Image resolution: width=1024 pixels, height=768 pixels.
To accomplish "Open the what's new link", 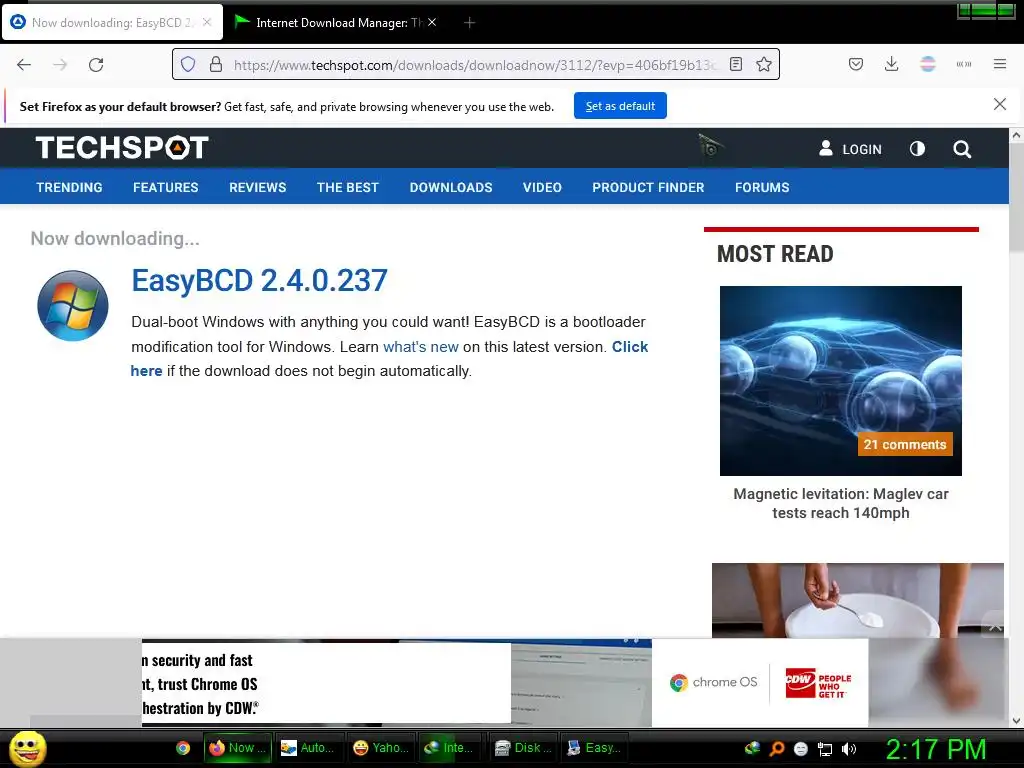I will coord(421,347).
